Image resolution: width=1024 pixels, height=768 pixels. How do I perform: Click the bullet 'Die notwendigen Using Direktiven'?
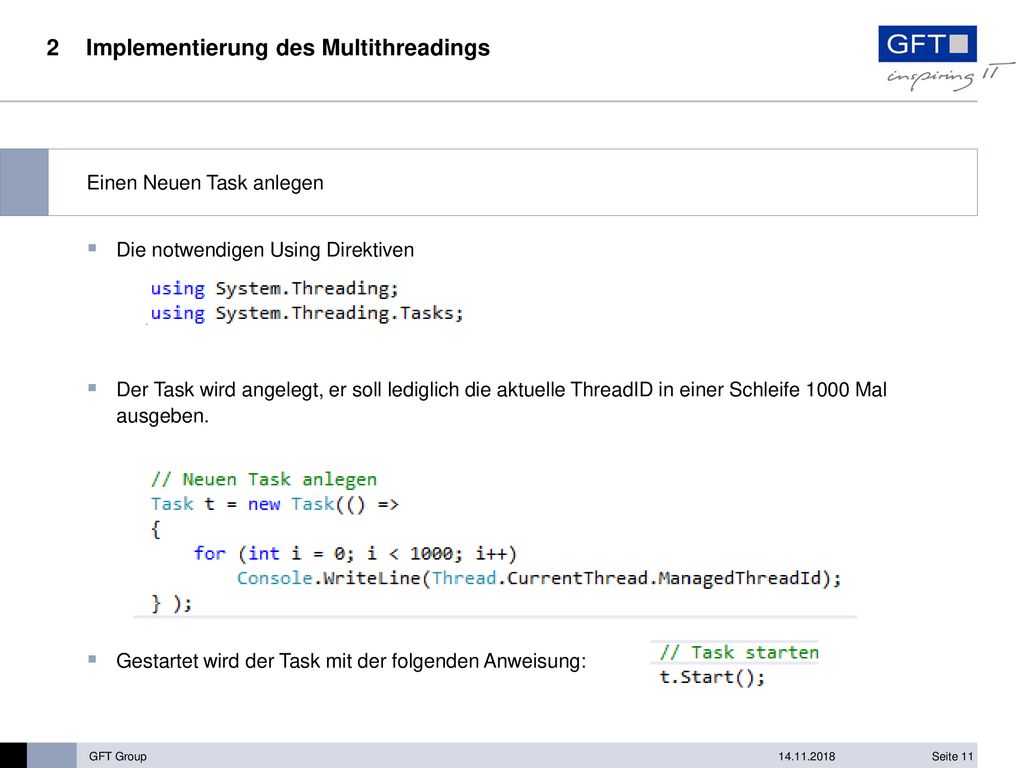265,249
